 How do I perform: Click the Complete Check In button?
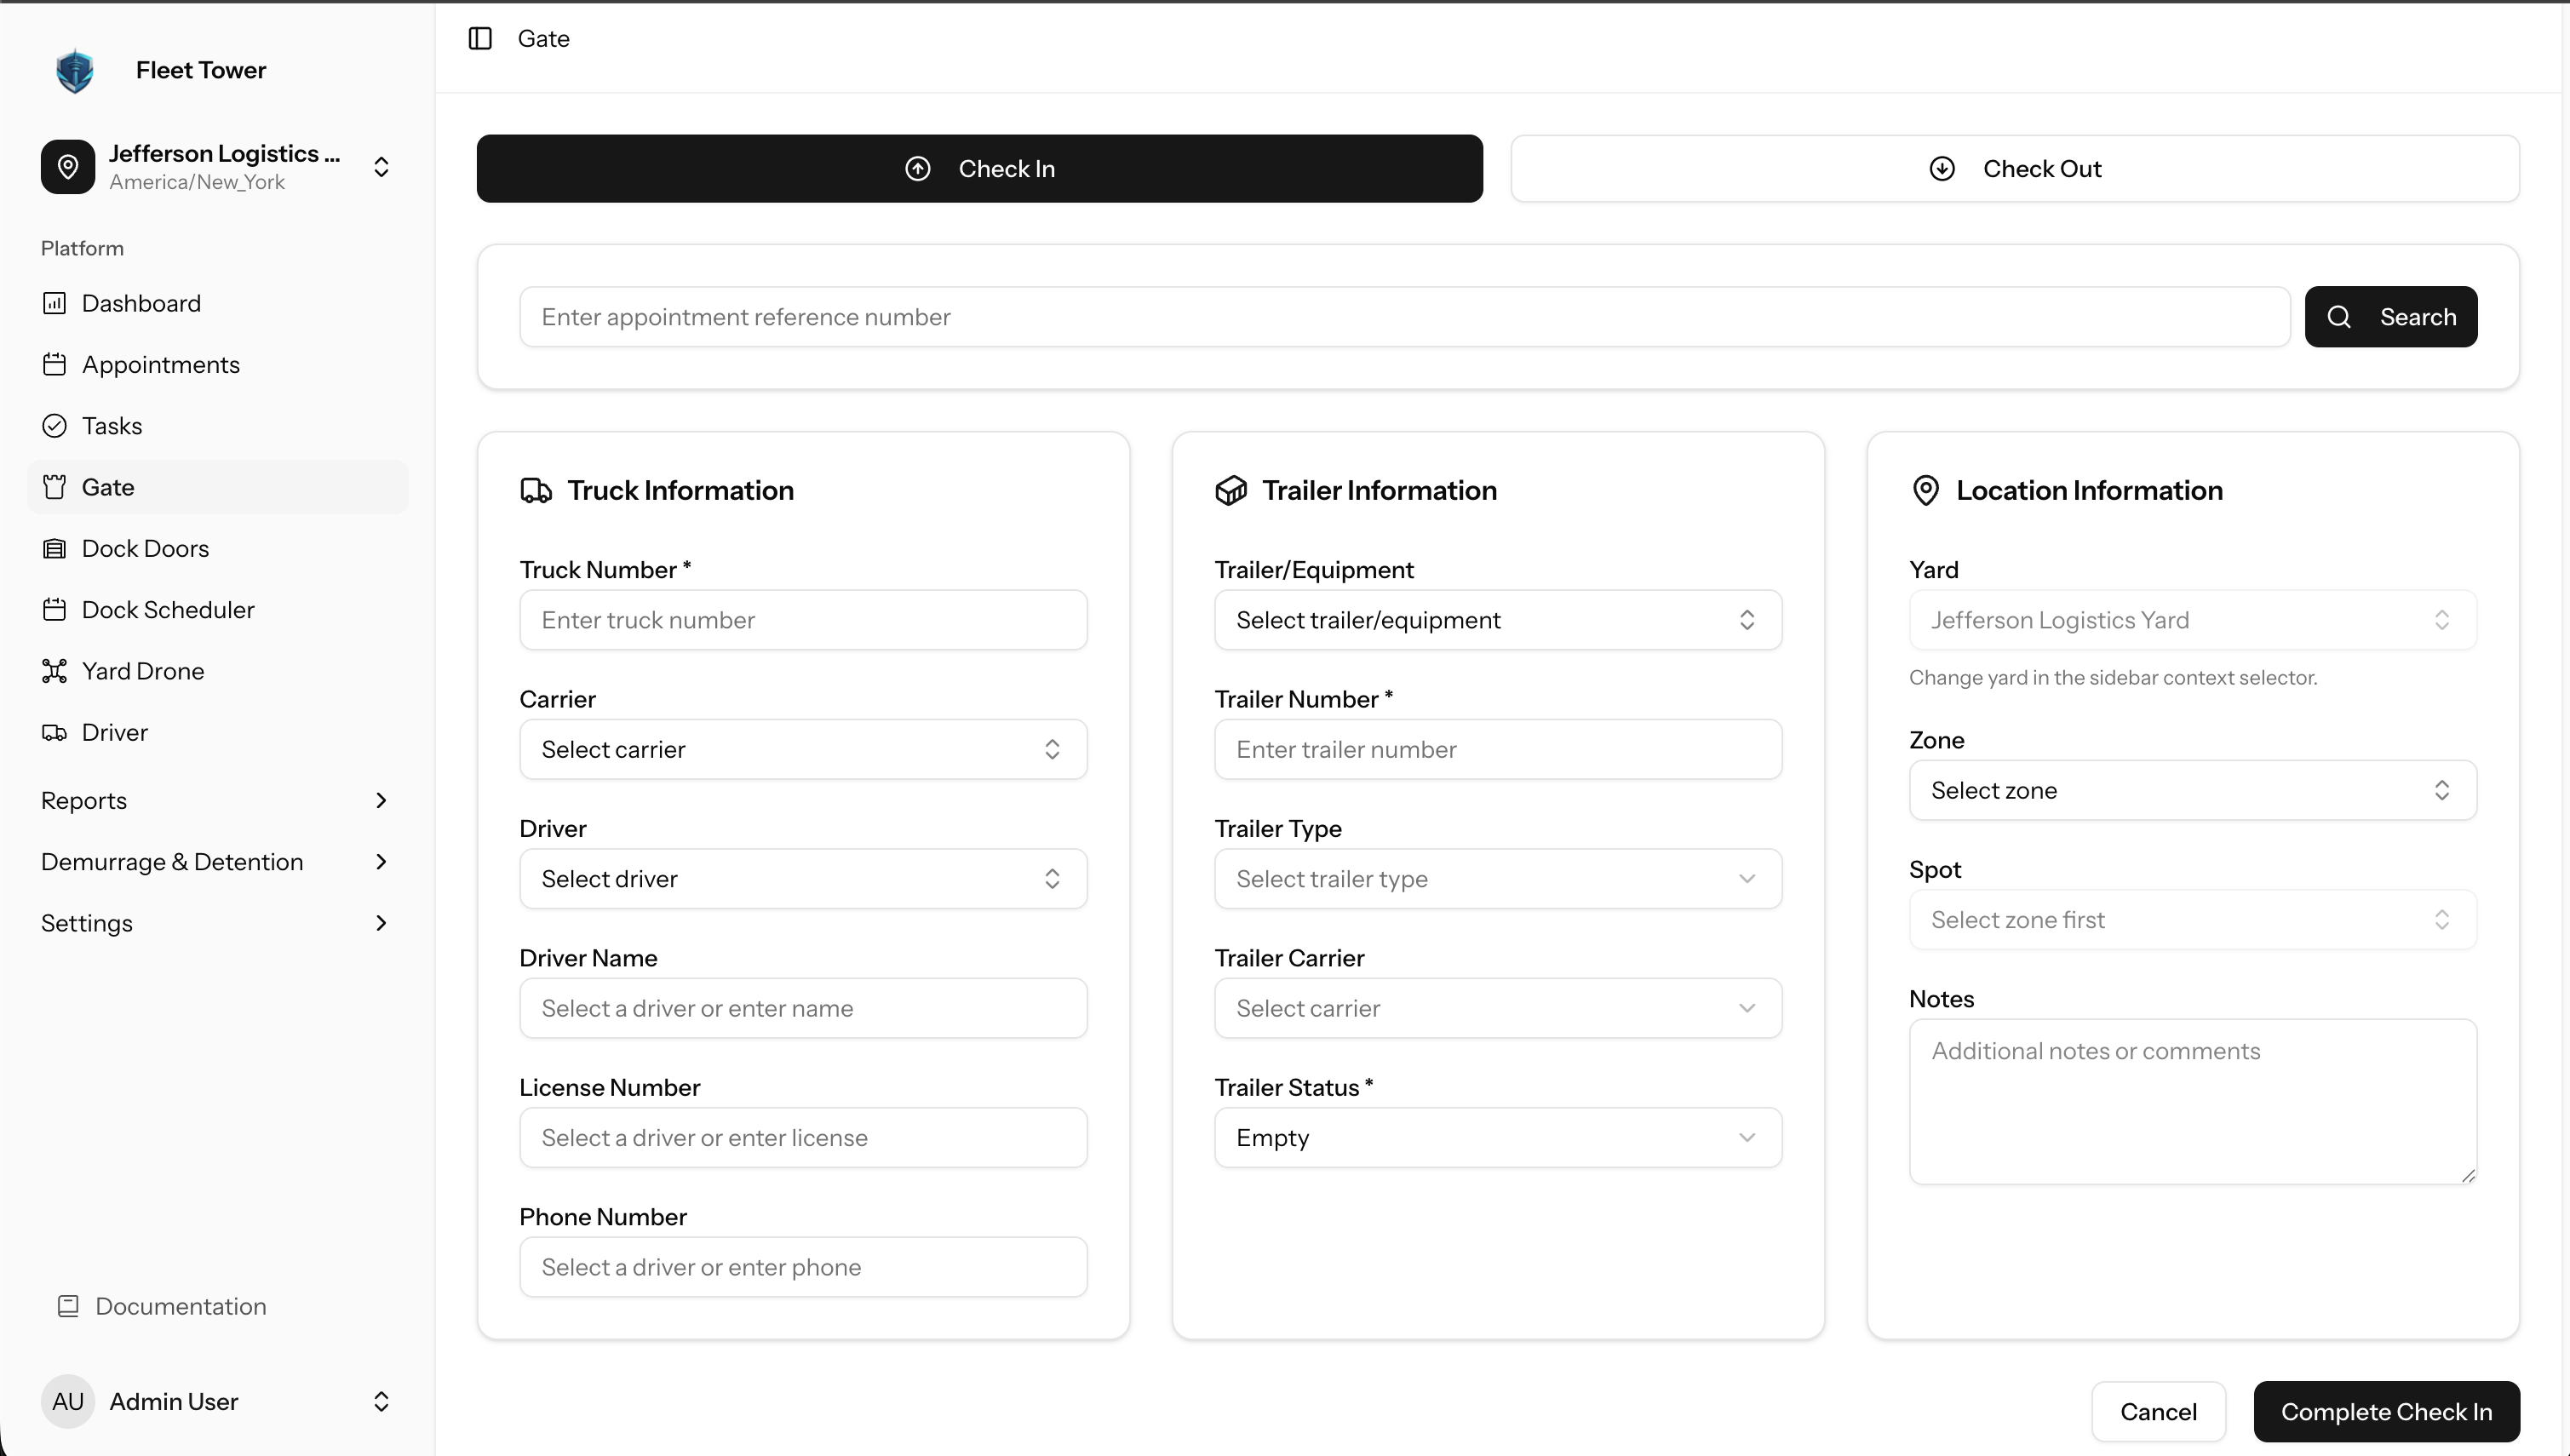pos(2386,1411)
